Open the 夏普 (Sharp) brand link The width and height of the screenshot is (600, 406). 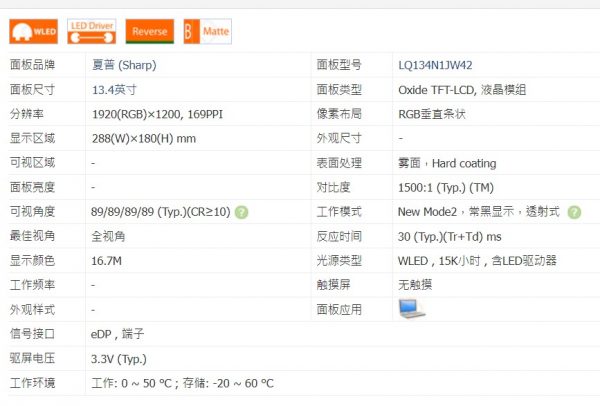coord(124,65)
